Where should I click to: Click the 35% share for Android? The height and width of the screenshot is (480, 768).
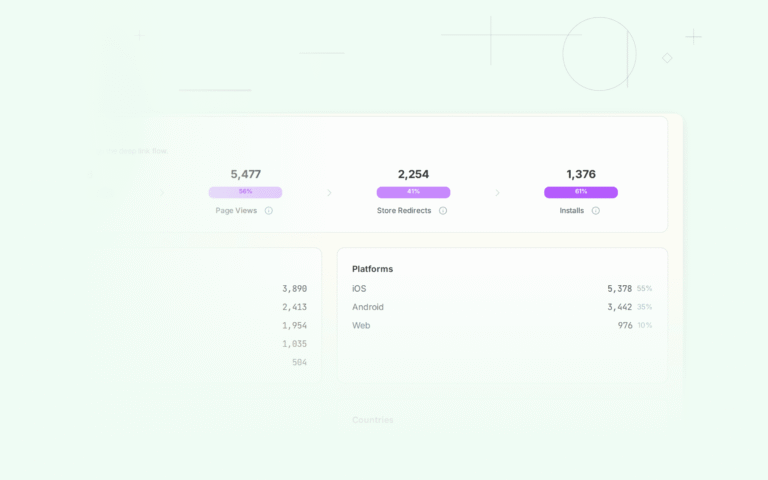pos(645,307)
